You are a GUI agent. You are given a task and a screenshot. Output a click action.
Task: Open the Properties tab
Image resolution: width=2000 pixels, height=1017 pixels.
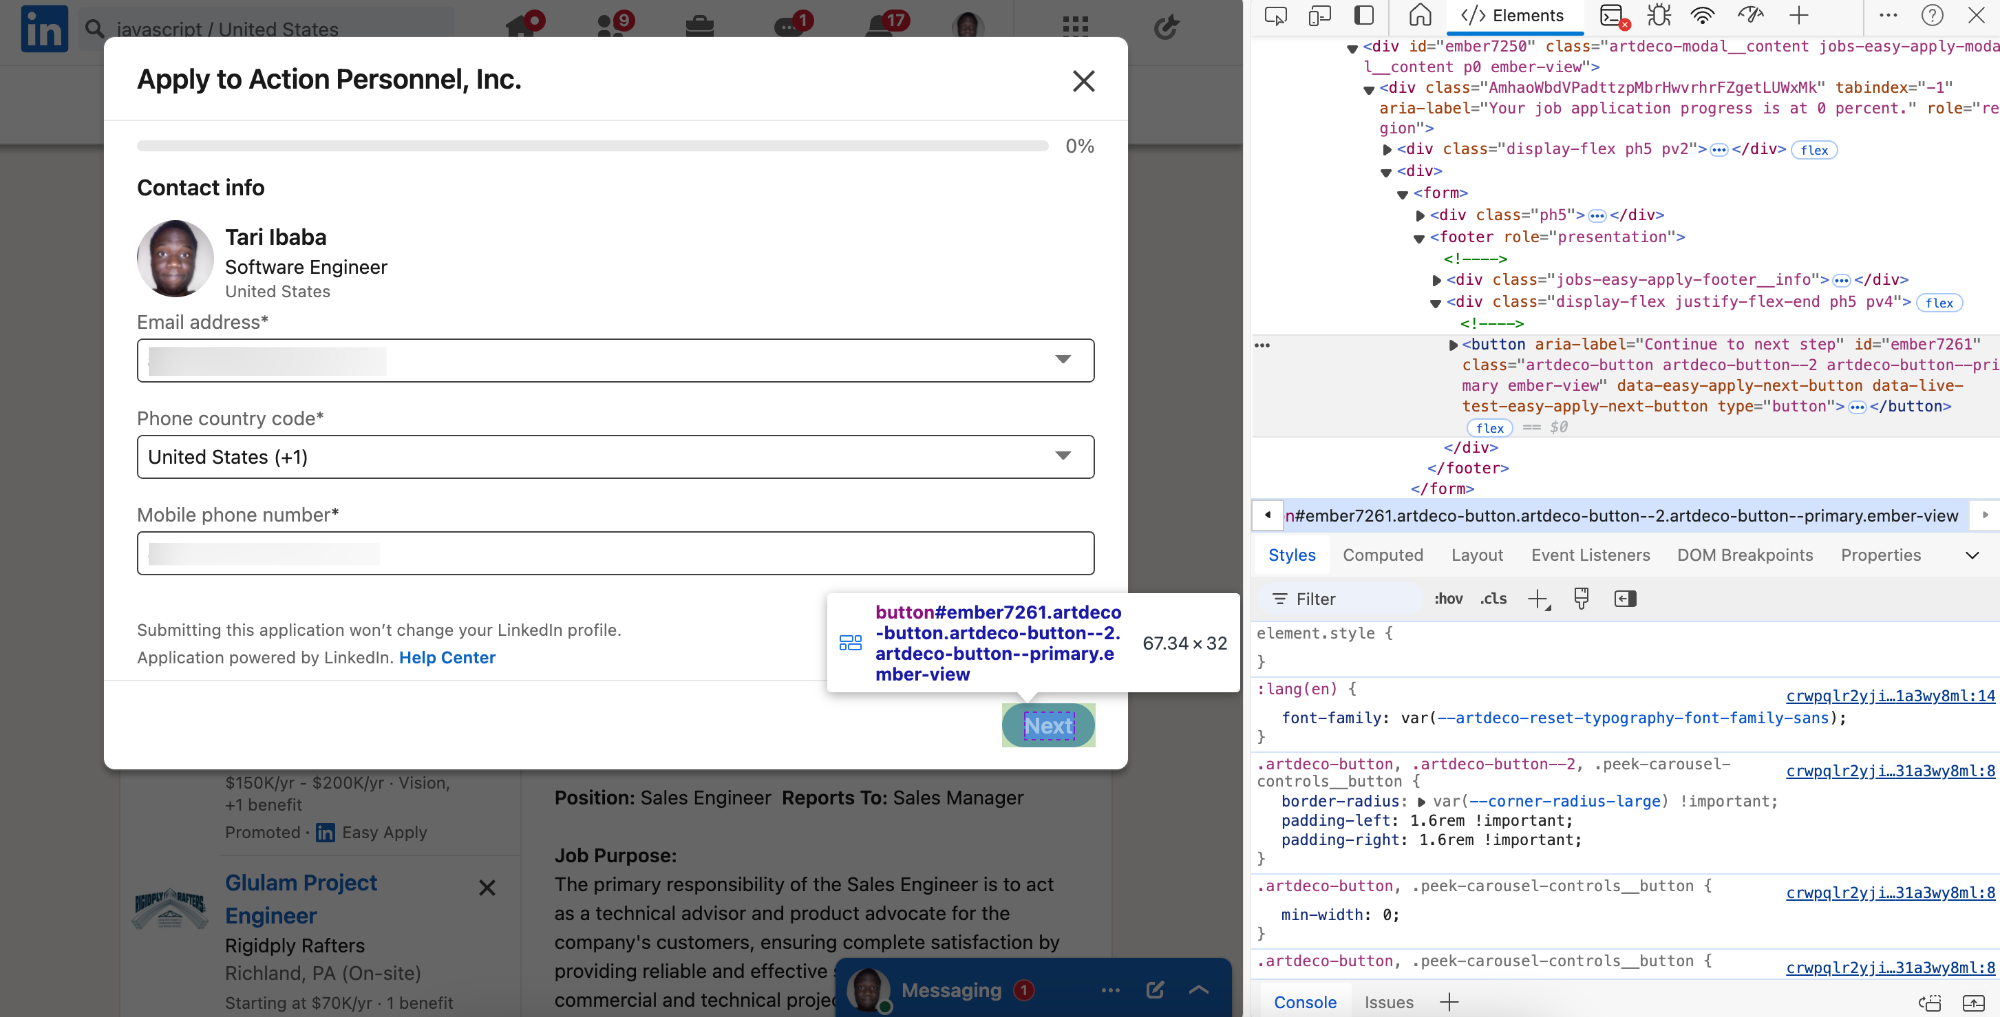(1881, 555)
